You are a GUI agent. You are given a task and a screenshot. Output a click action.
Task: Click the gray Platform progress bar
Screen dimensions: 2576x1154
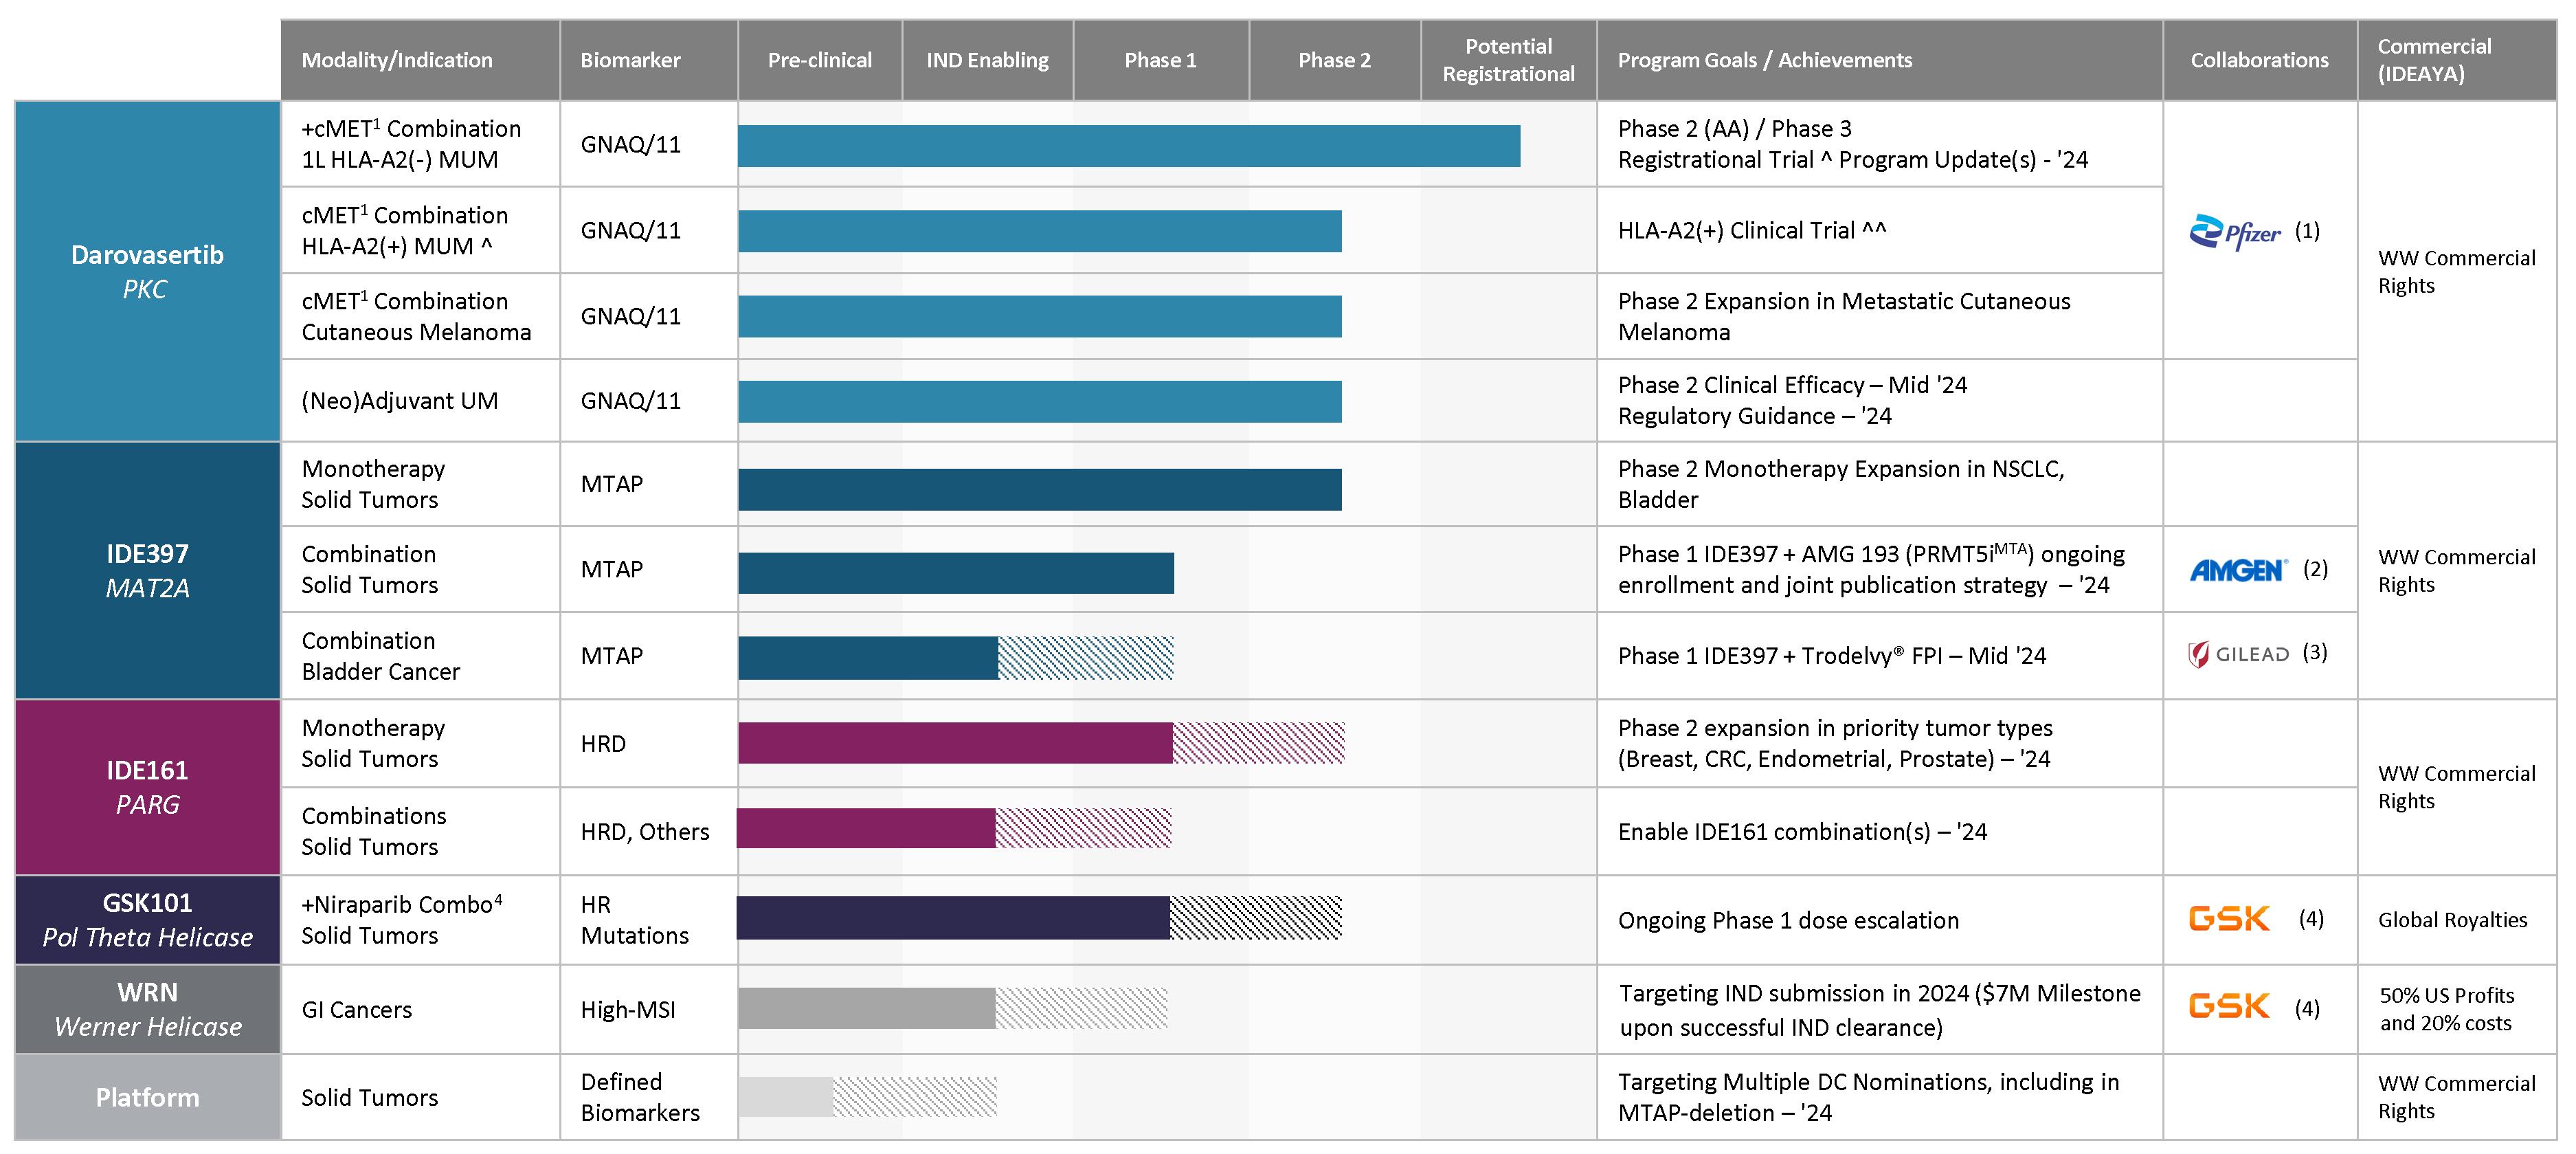click(x=785, y=1097)
